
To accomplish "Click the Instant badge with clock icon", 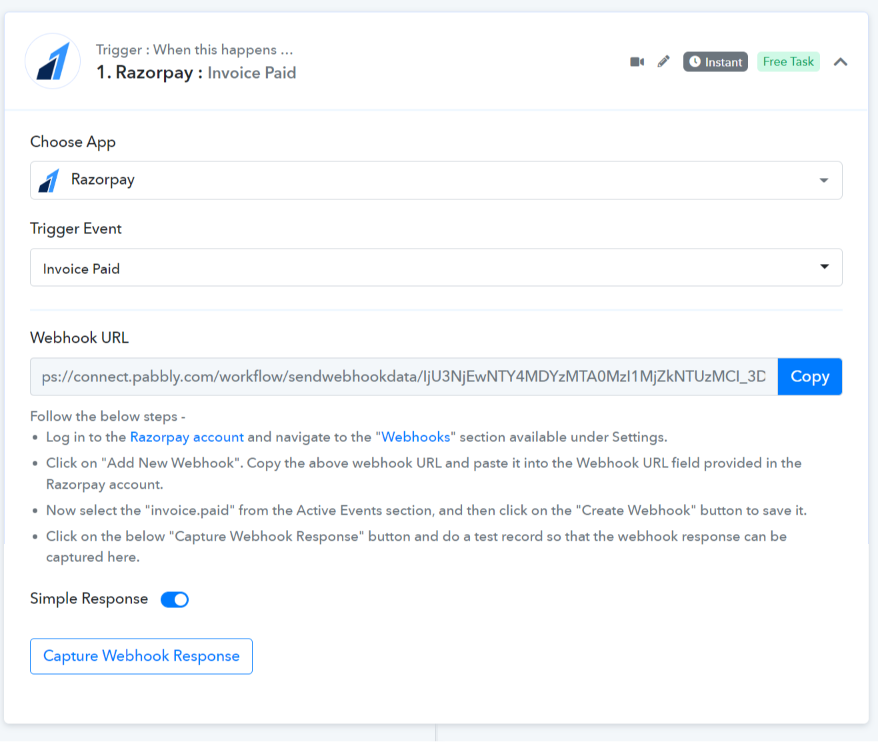I will 715,62.
